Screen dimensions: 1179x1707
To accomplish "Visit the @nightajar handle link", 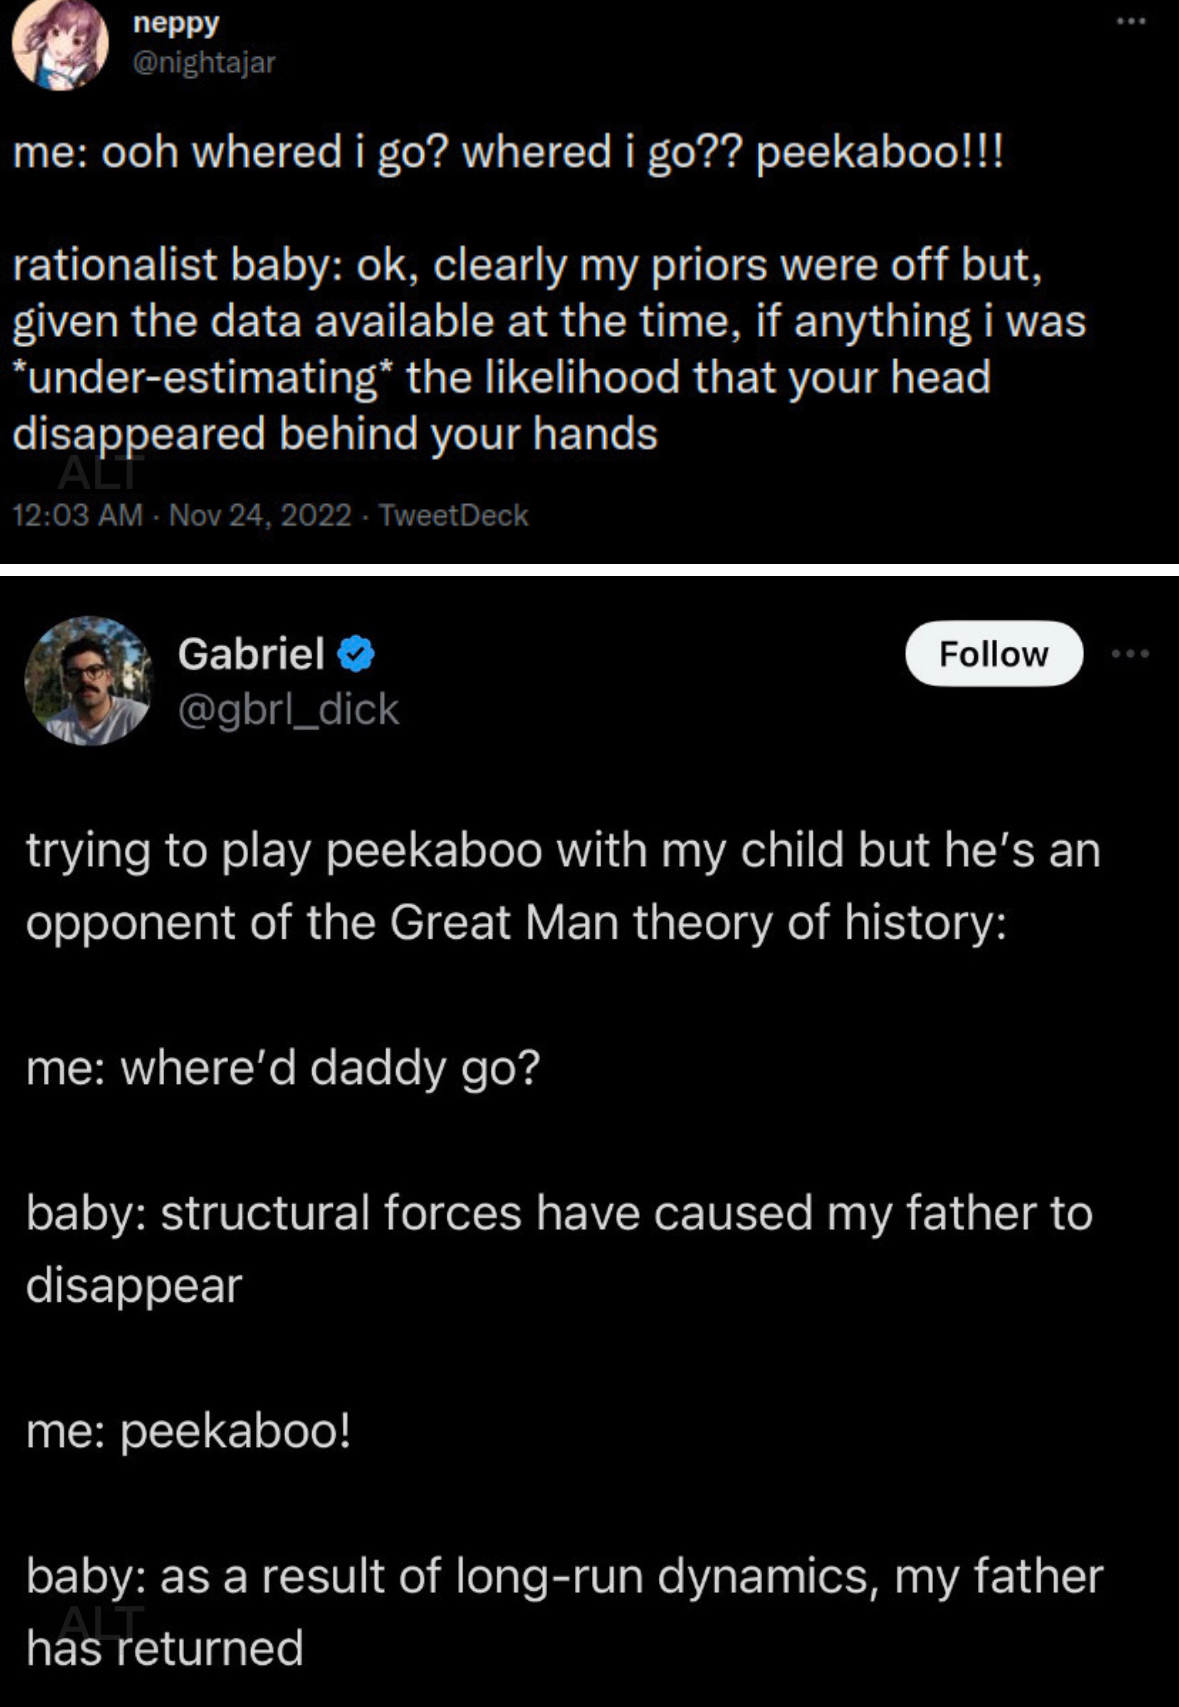I will click(x=203, y=62).
